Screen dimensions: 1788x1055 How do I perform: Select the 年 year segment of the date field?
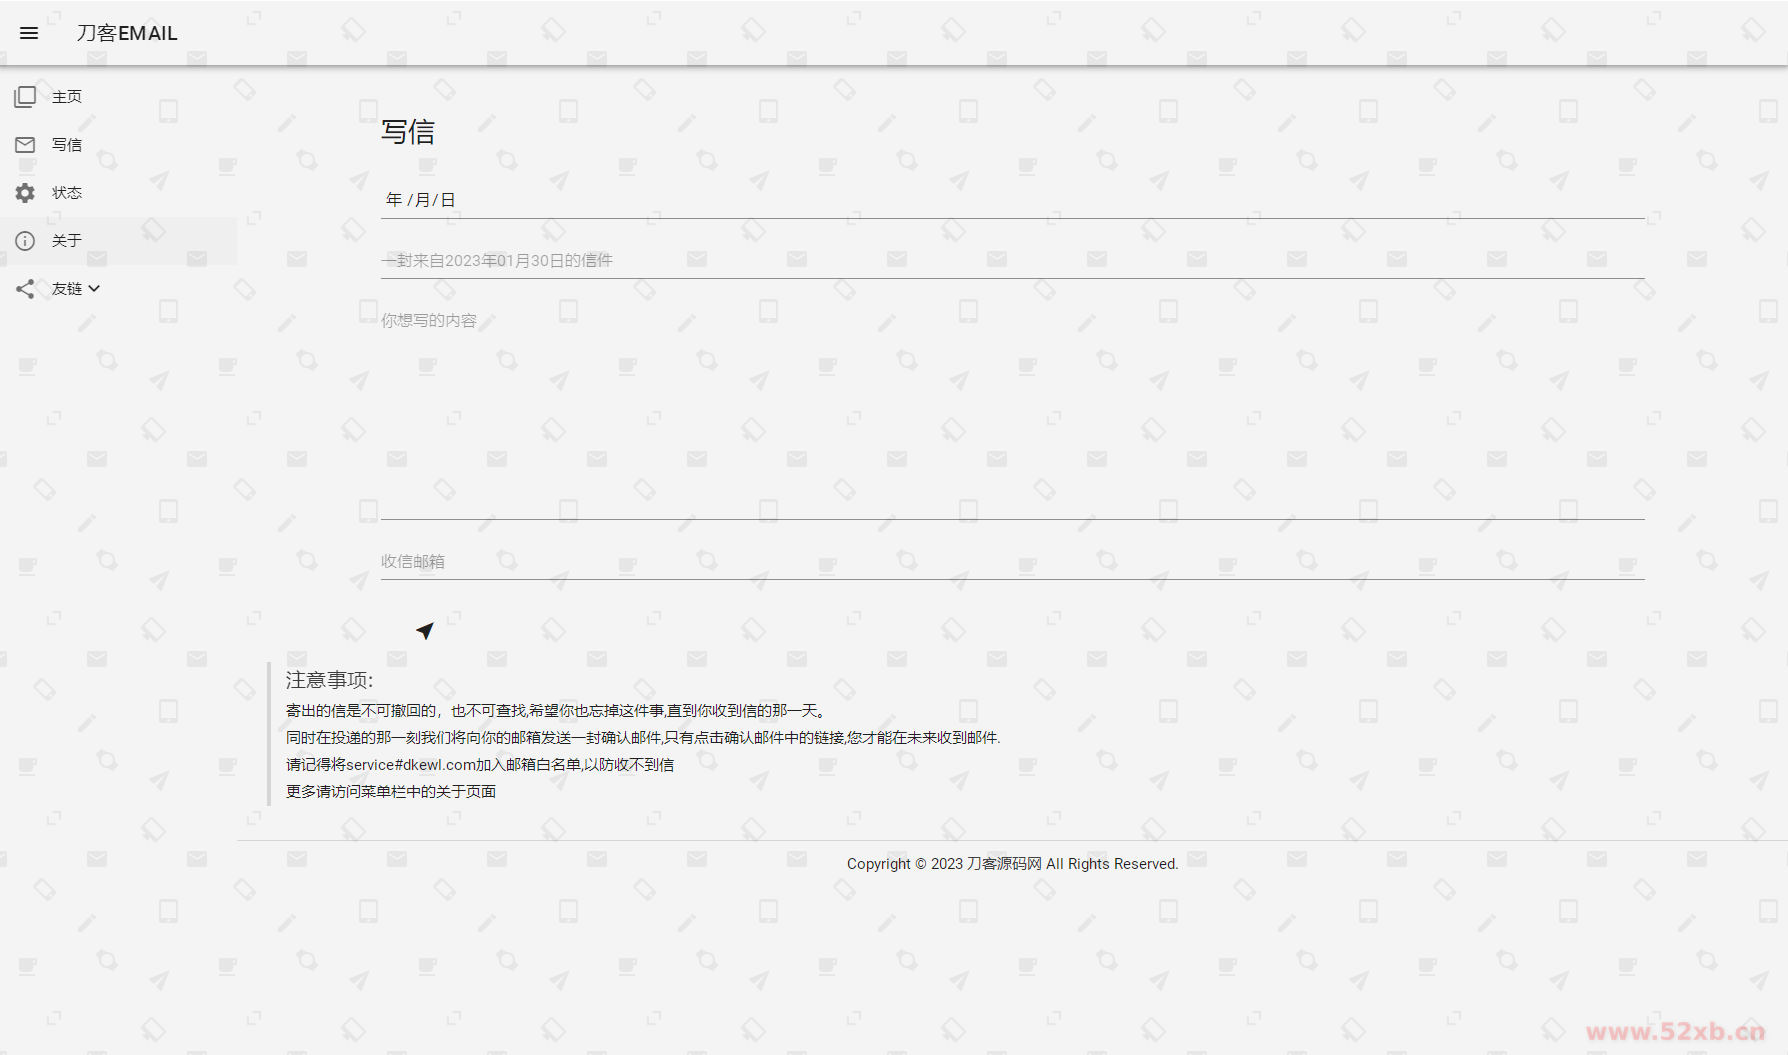(x=394, y=200)
